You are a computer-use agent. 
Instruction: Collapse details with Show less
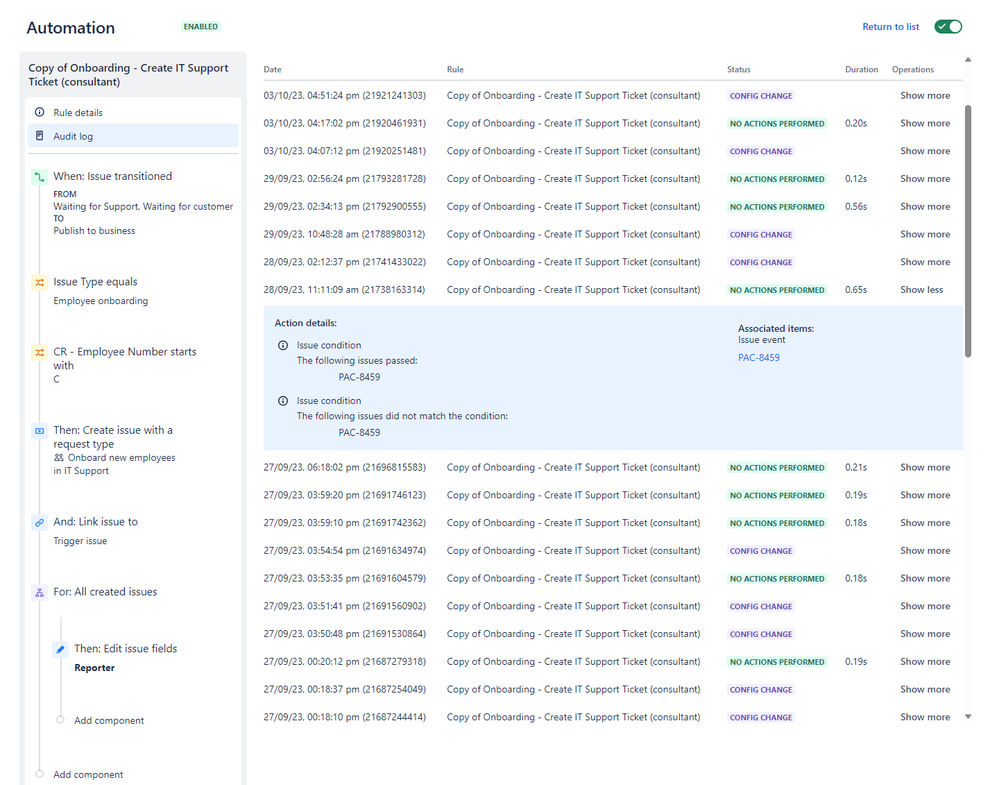point(921,290)
